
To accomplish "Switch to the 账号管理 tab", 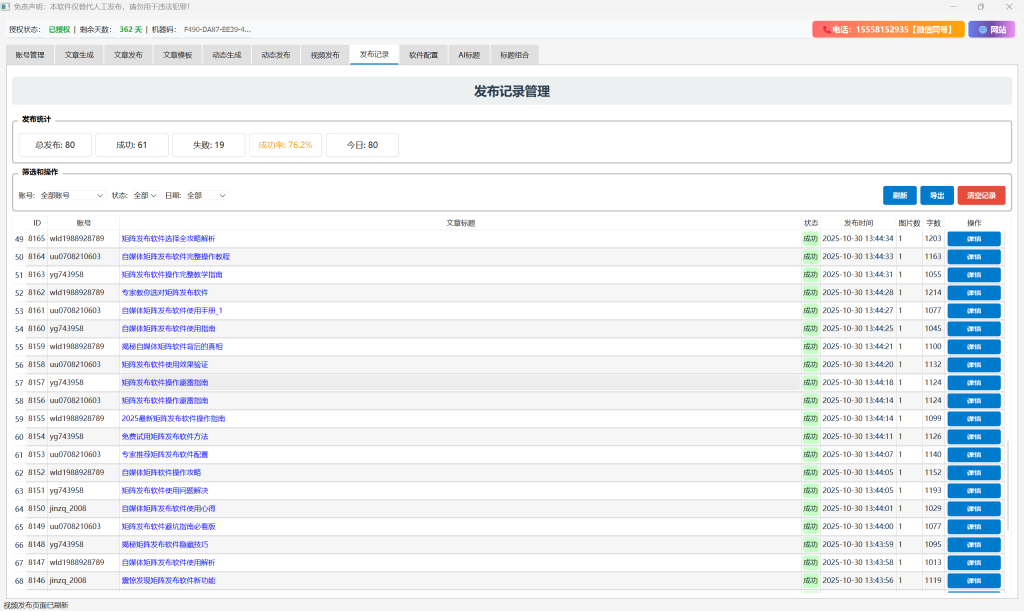I will (x=30, y=55).
